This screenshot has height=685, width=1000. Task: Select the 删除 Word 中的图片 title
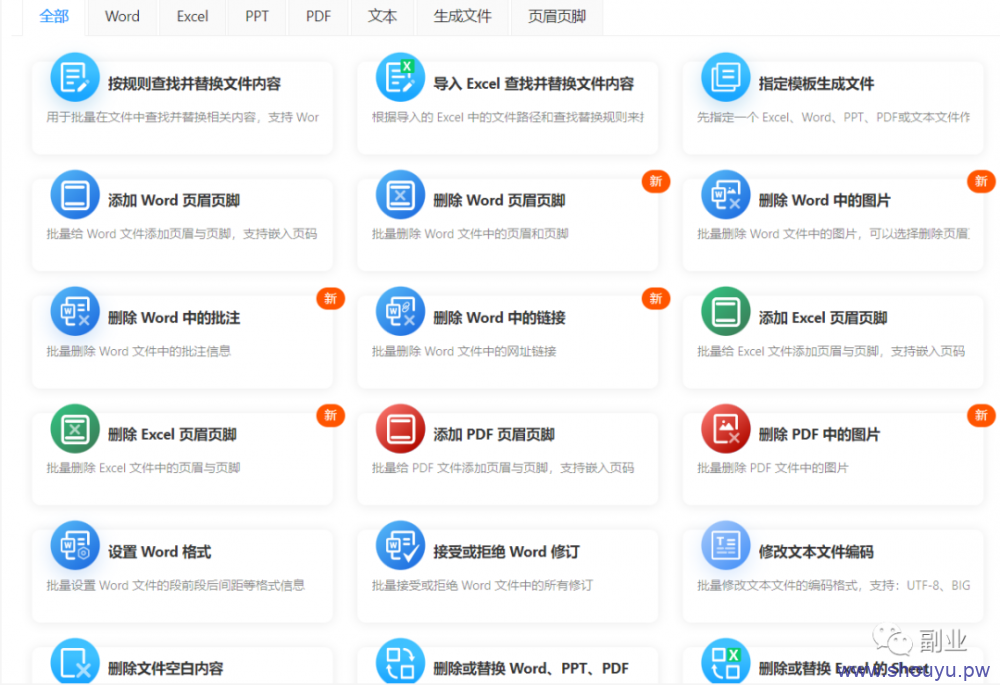click(824, 200)
